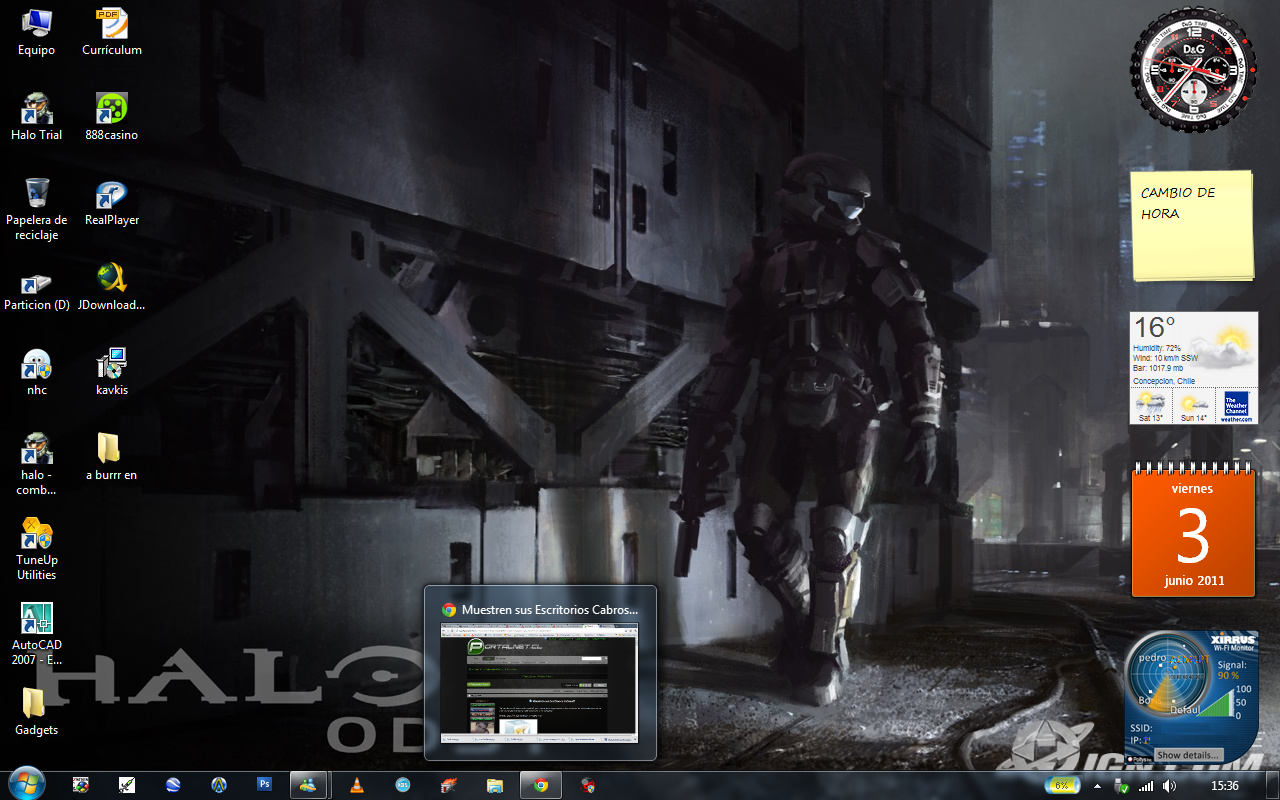Image resolution: width=1280 pixels, height=800 pixels.
Task: Click the AutoCAD taskbar icon
Action: 219,785
